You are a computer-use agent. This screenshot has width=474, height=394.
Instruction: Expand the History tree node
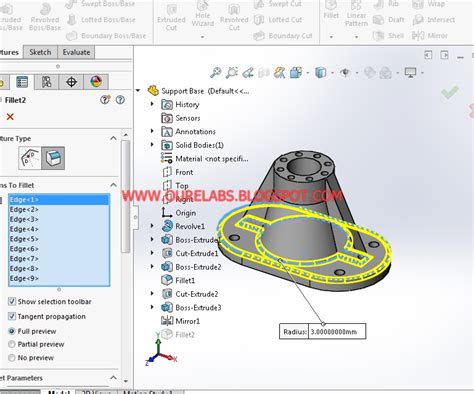[x=152, y=104]
